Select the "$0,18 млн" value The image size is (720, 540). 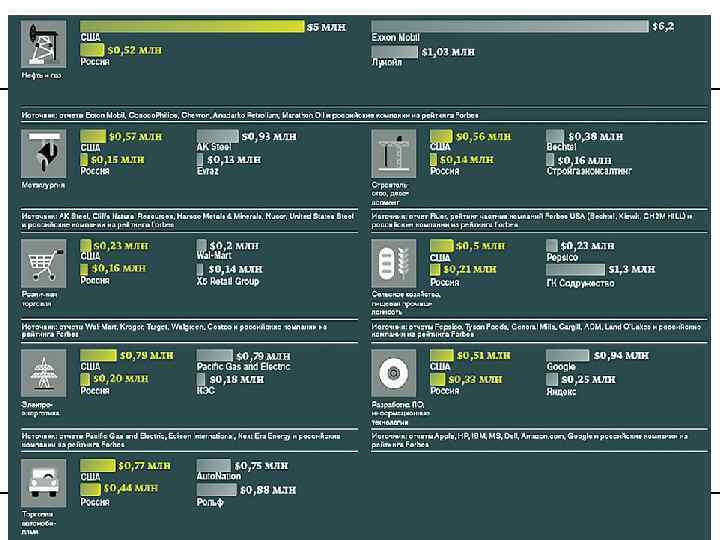[237, 379]
